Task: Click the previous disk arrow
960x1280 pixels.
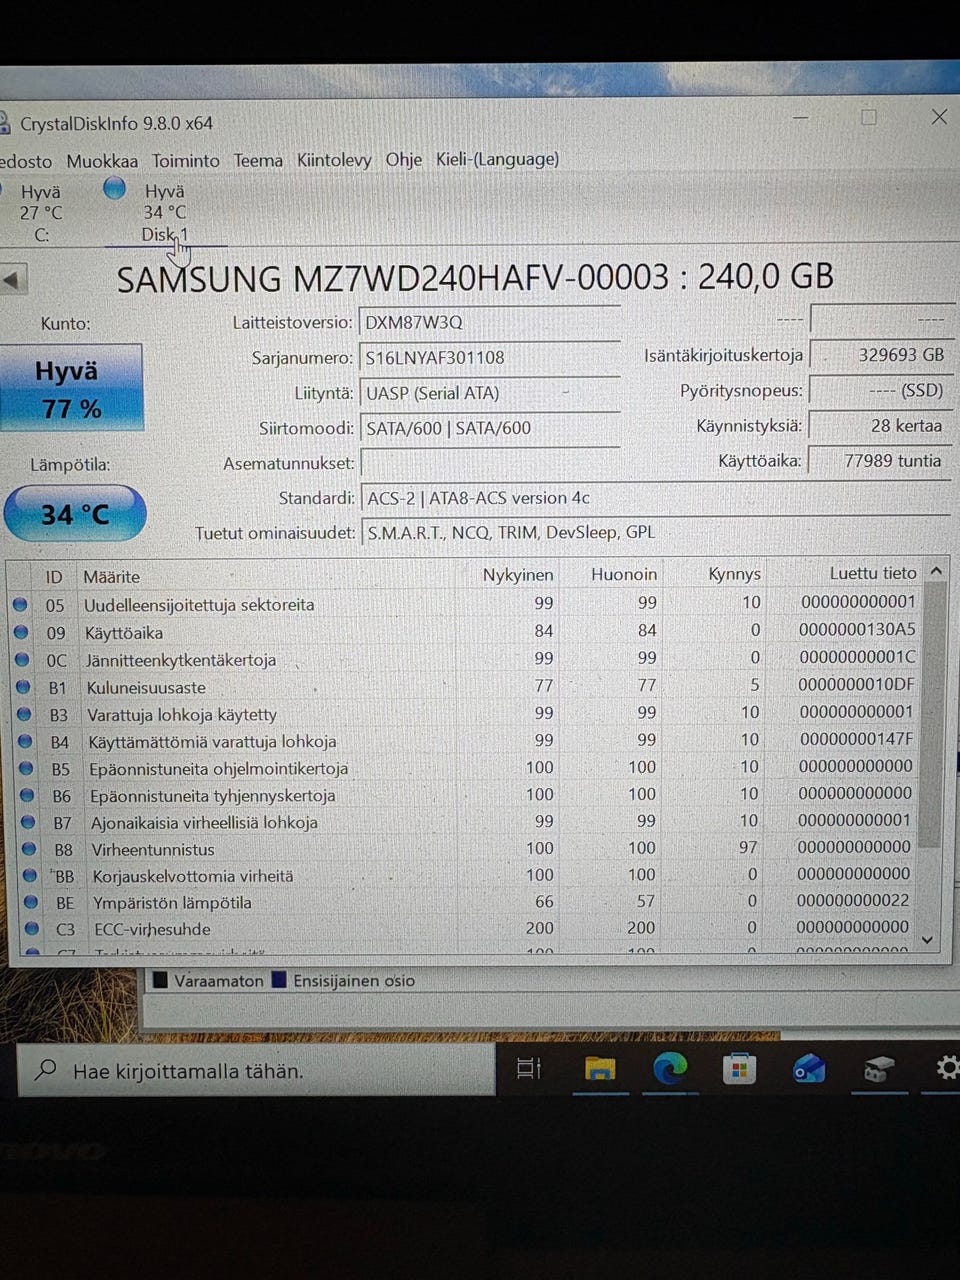Action: pyautogui.click(x=13, y=280)
